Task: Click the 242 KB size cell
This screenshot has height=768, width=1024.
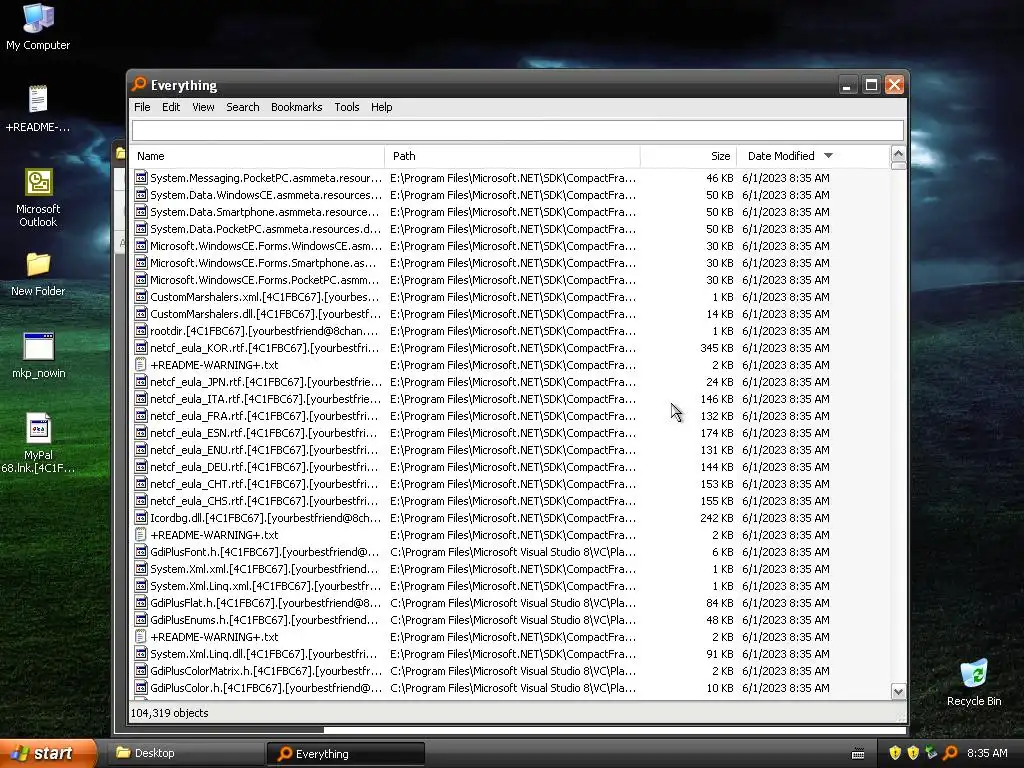Action: pos(716,518)
